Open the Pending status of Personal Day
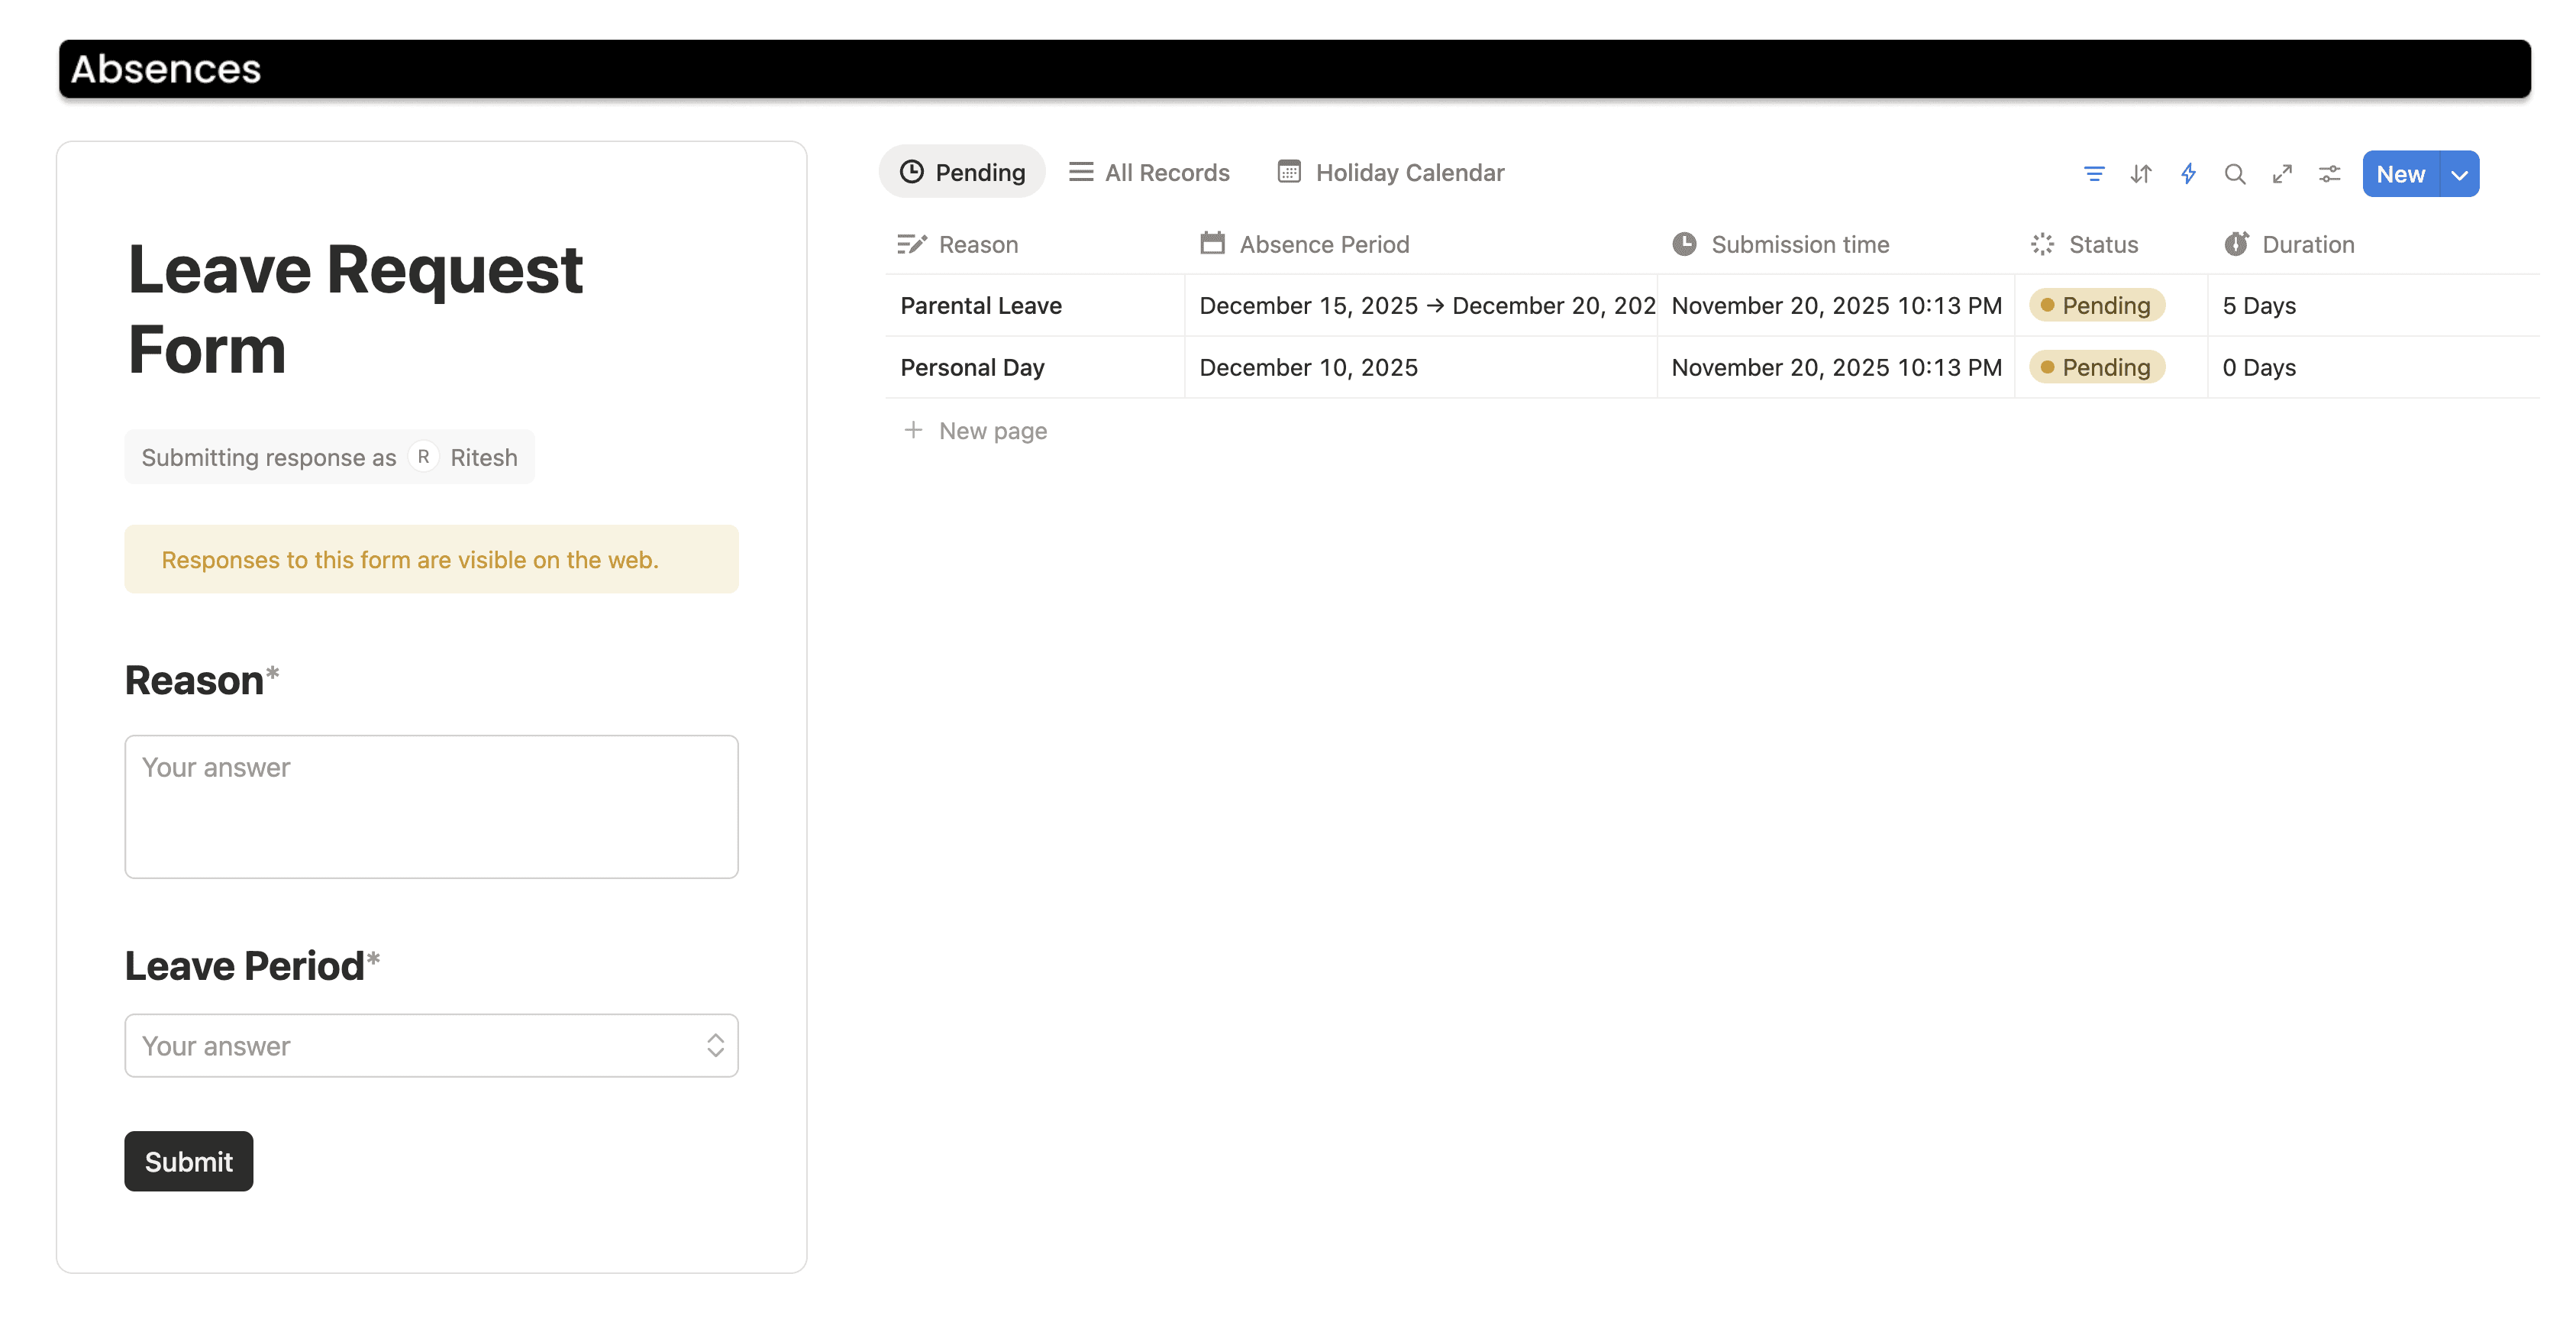2576x1332 pixels. click(x=2096, y=367)
